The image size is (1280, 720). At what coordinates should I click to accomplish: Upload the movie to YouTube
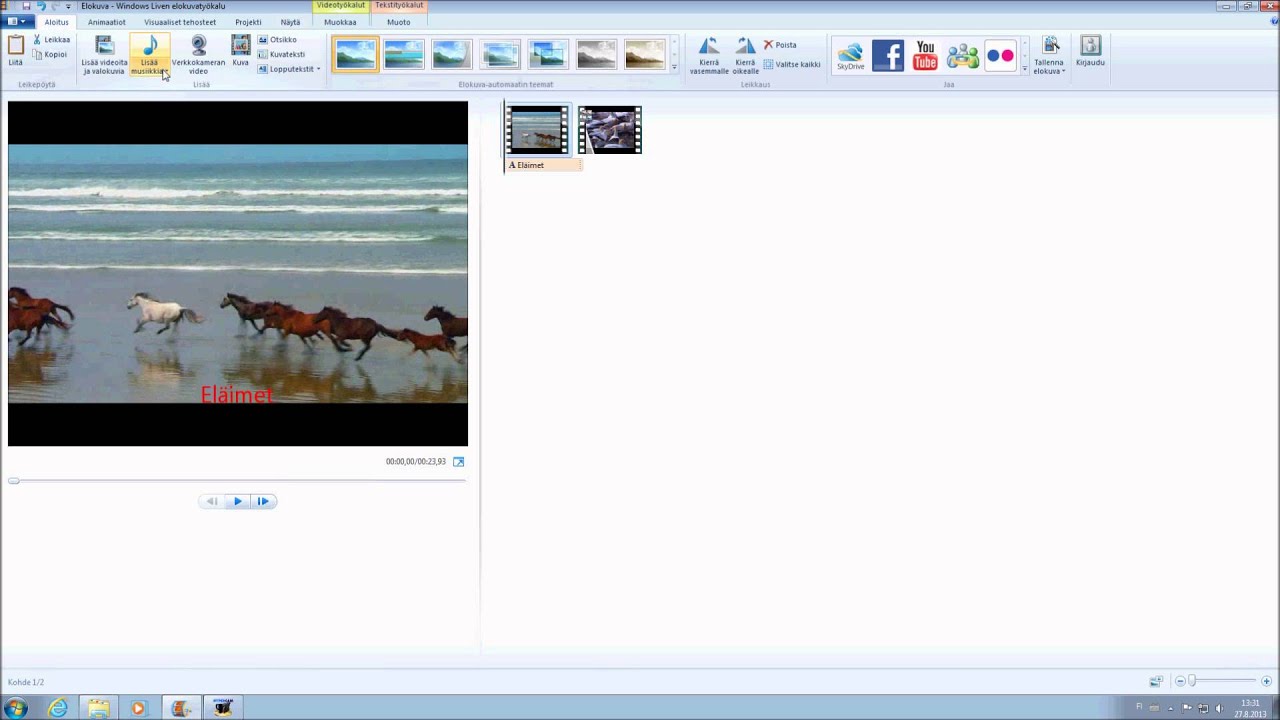(x=925, y=55)
